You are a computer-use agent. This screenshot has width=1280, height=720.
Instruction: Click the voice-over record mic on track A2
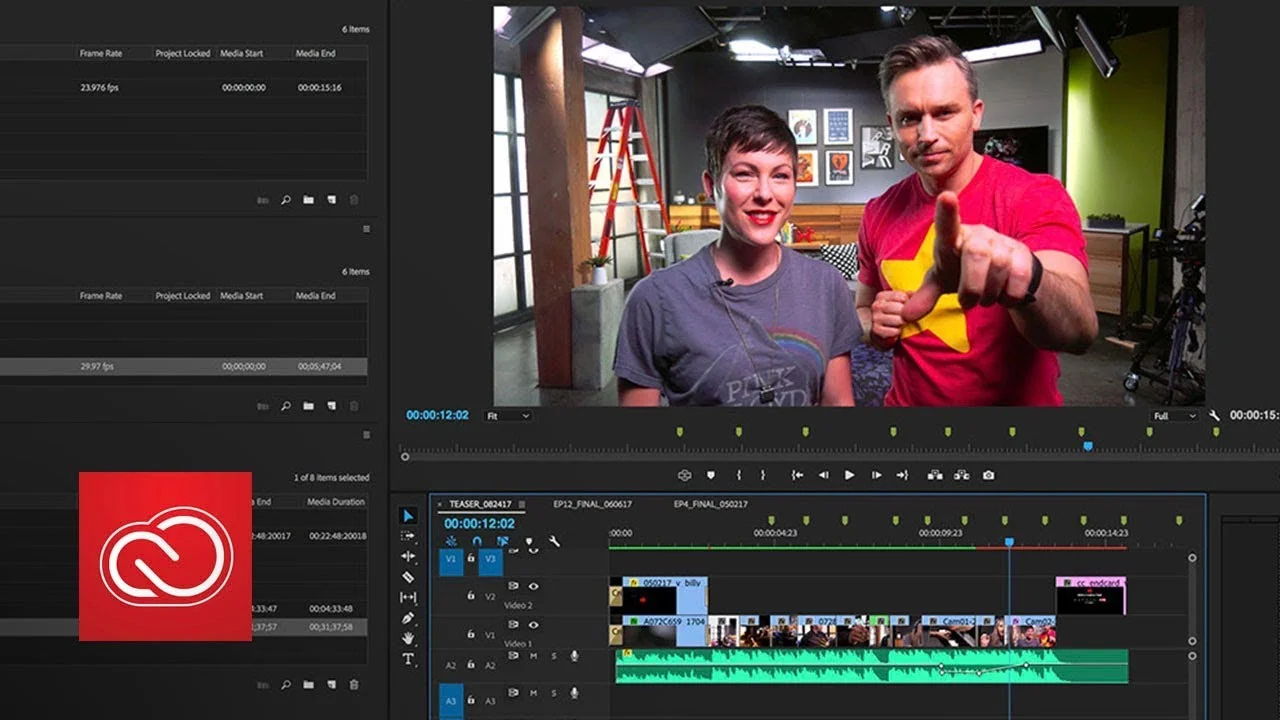point(574,656)
